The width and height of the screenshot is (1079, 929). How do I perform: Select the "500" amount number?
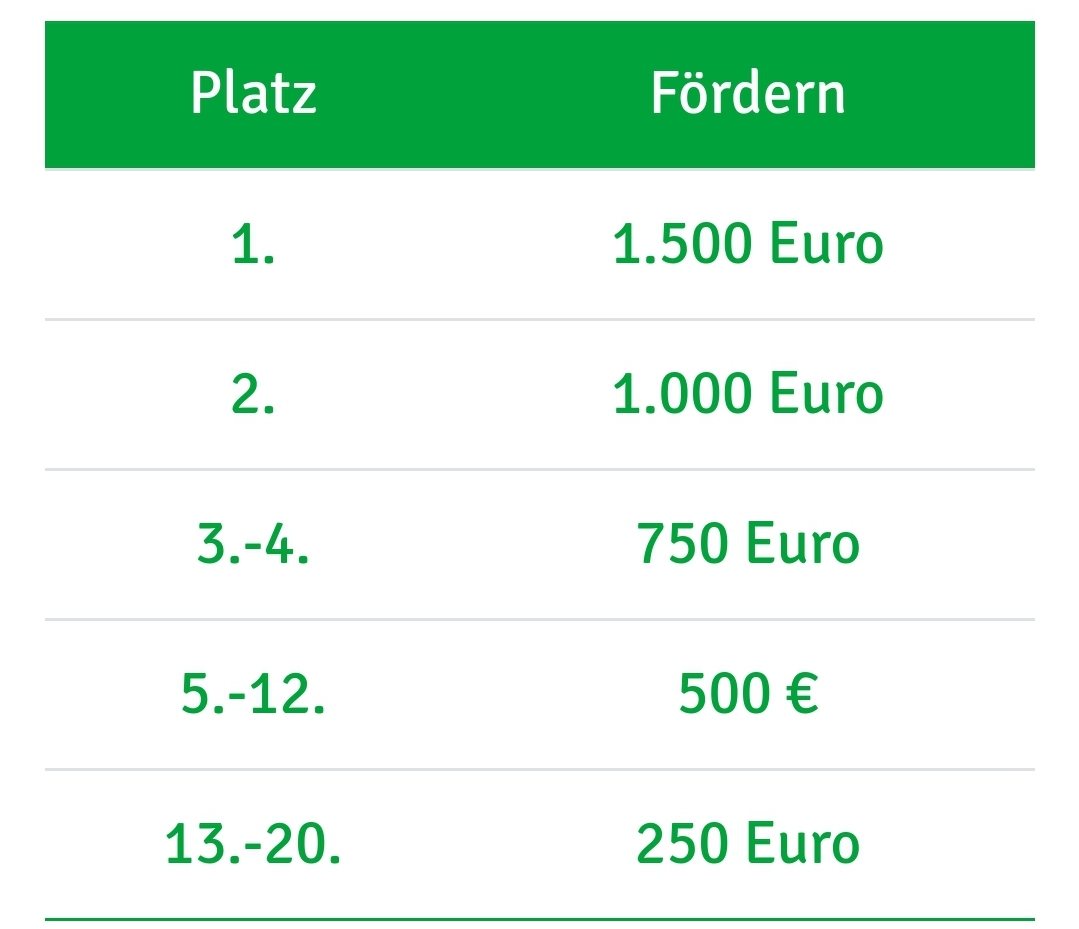724,695
